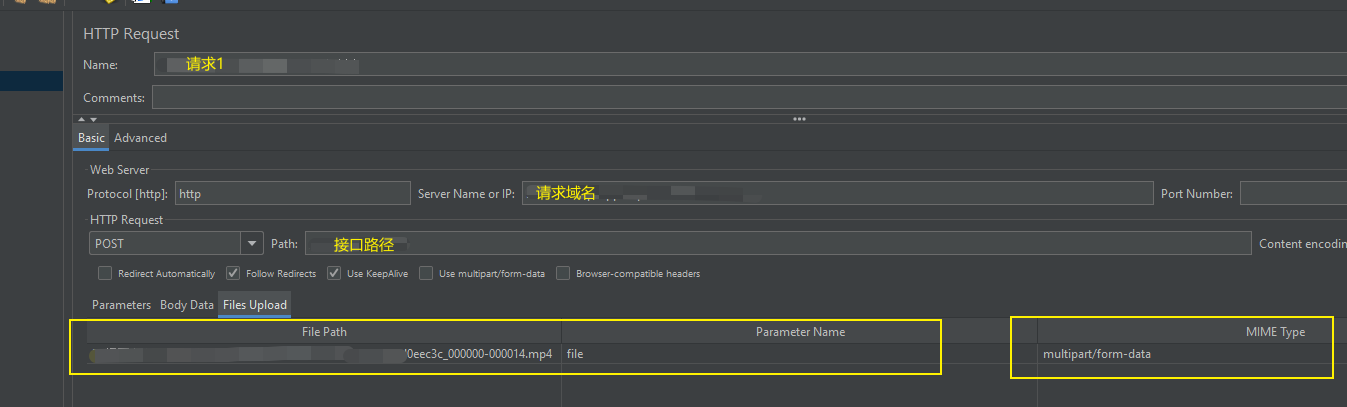Click the MIME Type column header
Viewport: 1347px width, 407px height.
1192,332
